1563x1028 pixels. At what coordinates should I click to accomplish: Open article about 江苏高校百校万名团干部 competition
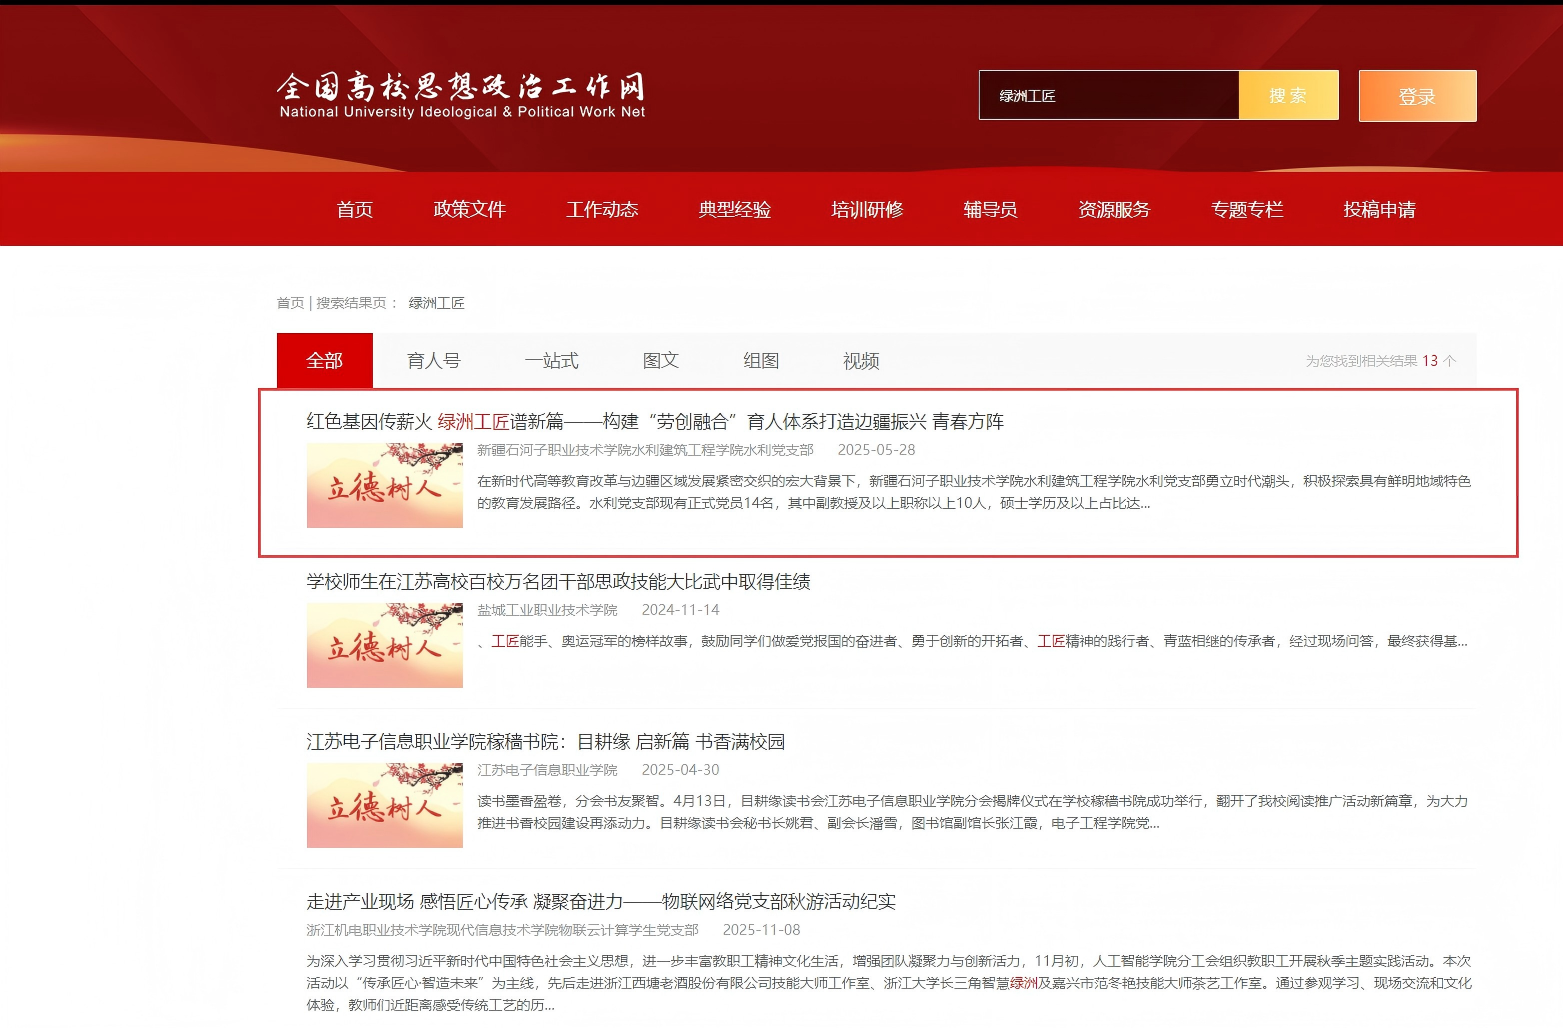click(558, 581)
